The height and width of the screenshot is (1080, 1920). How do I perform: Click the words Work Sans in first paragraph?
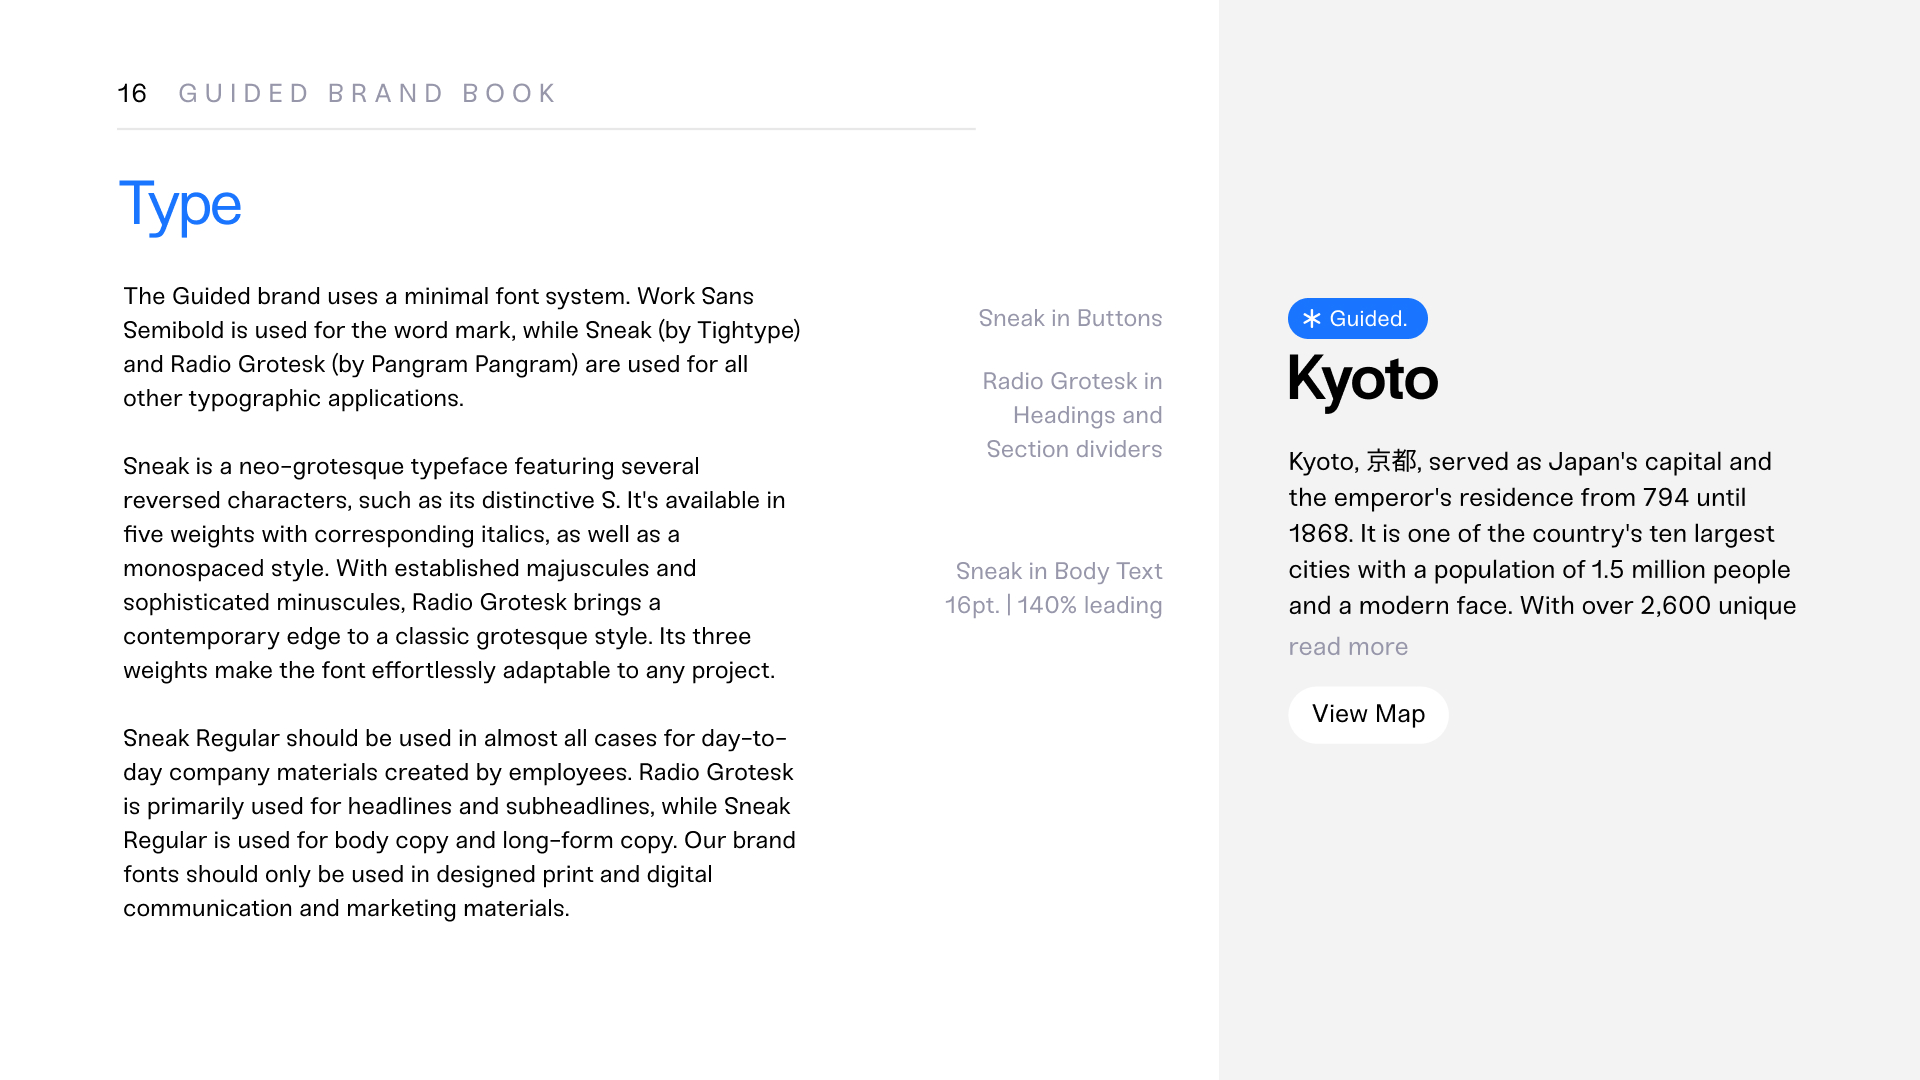(x=695, y=296)
